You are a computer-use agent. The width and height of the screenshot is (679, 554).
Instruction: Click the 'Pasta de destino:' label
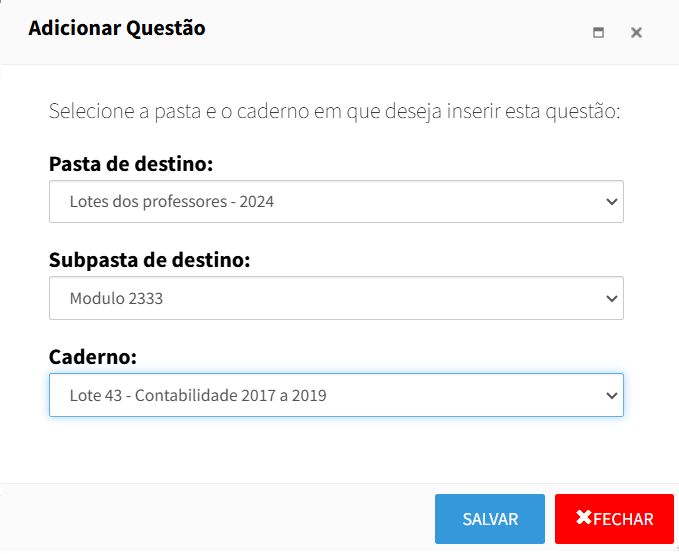pos(131,164)
